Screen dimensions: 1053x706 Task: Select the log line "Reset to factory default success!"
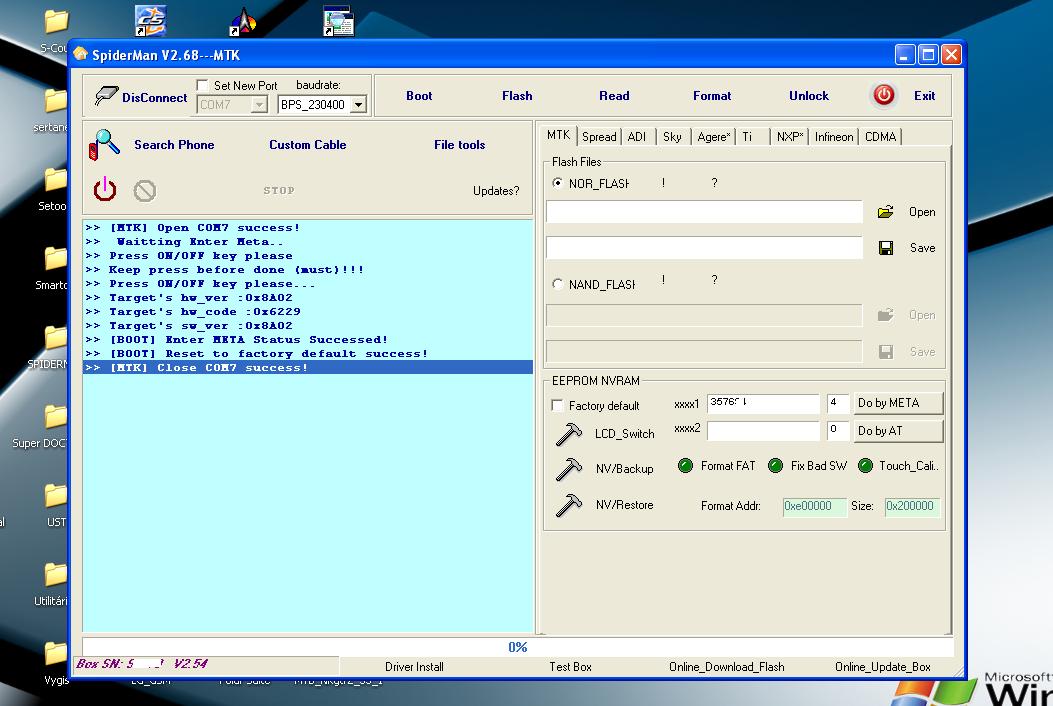[308, 353]
